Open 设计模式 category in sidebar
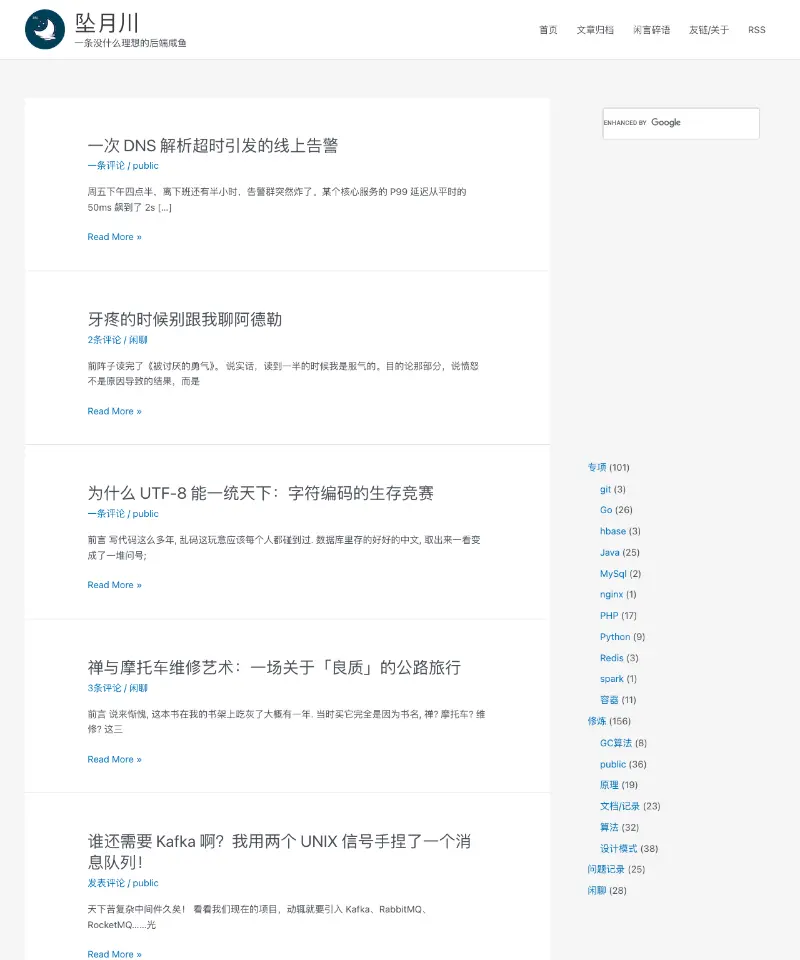 point(619,849)
